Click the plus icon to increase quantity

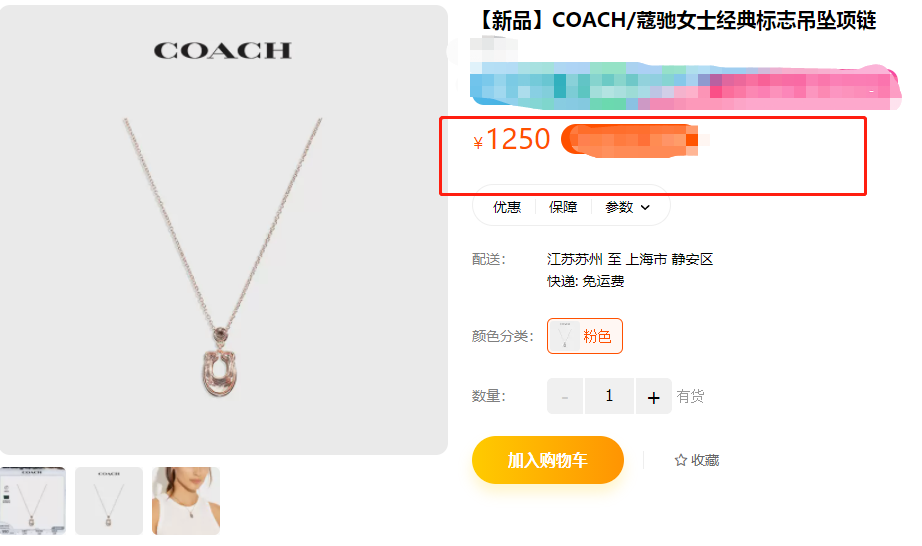653,397
